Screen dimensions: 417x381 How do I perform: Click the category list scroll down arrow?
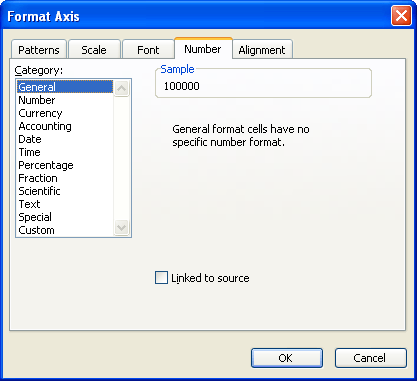(x=121, y=228)
